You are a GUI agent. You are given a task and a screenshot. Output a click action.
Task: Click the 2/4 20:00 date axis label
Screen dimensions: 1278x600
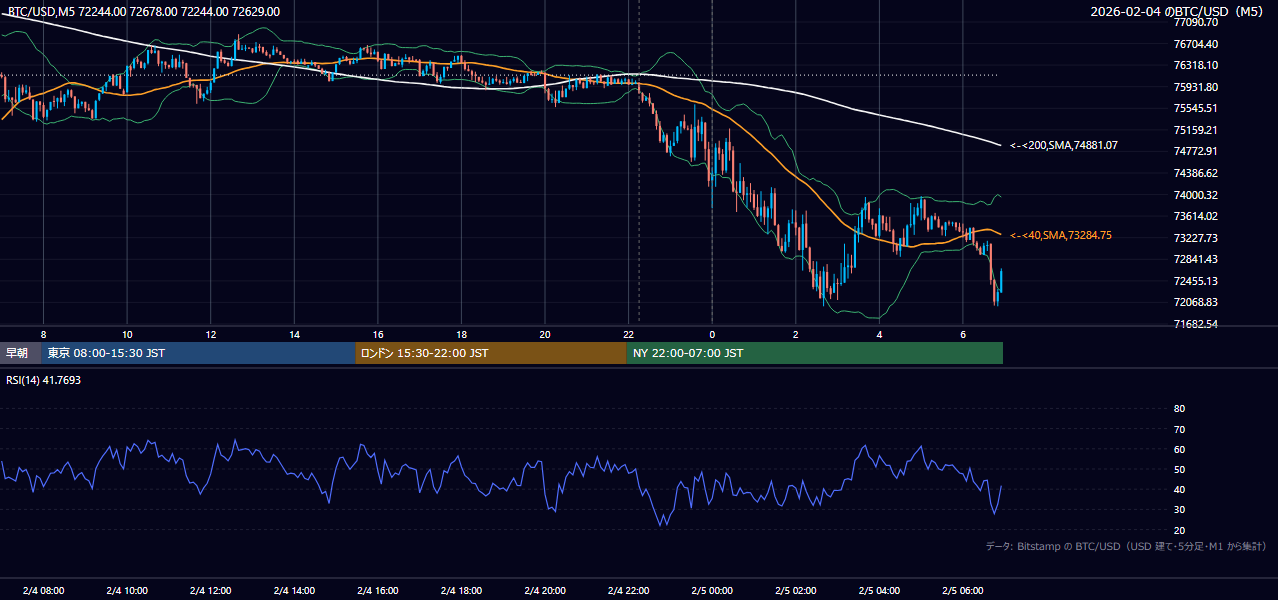(x=545, y=590)
